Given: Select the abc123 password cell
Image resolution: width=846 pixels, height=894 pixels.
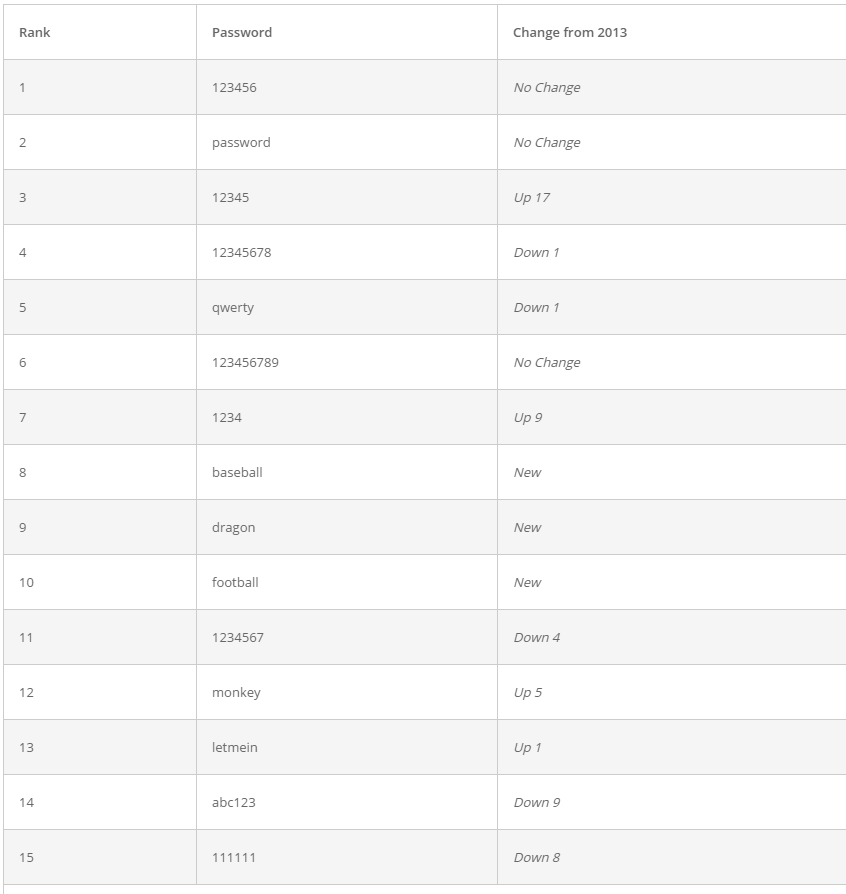Looking at the screenshot, I should (x=234, y=803).
